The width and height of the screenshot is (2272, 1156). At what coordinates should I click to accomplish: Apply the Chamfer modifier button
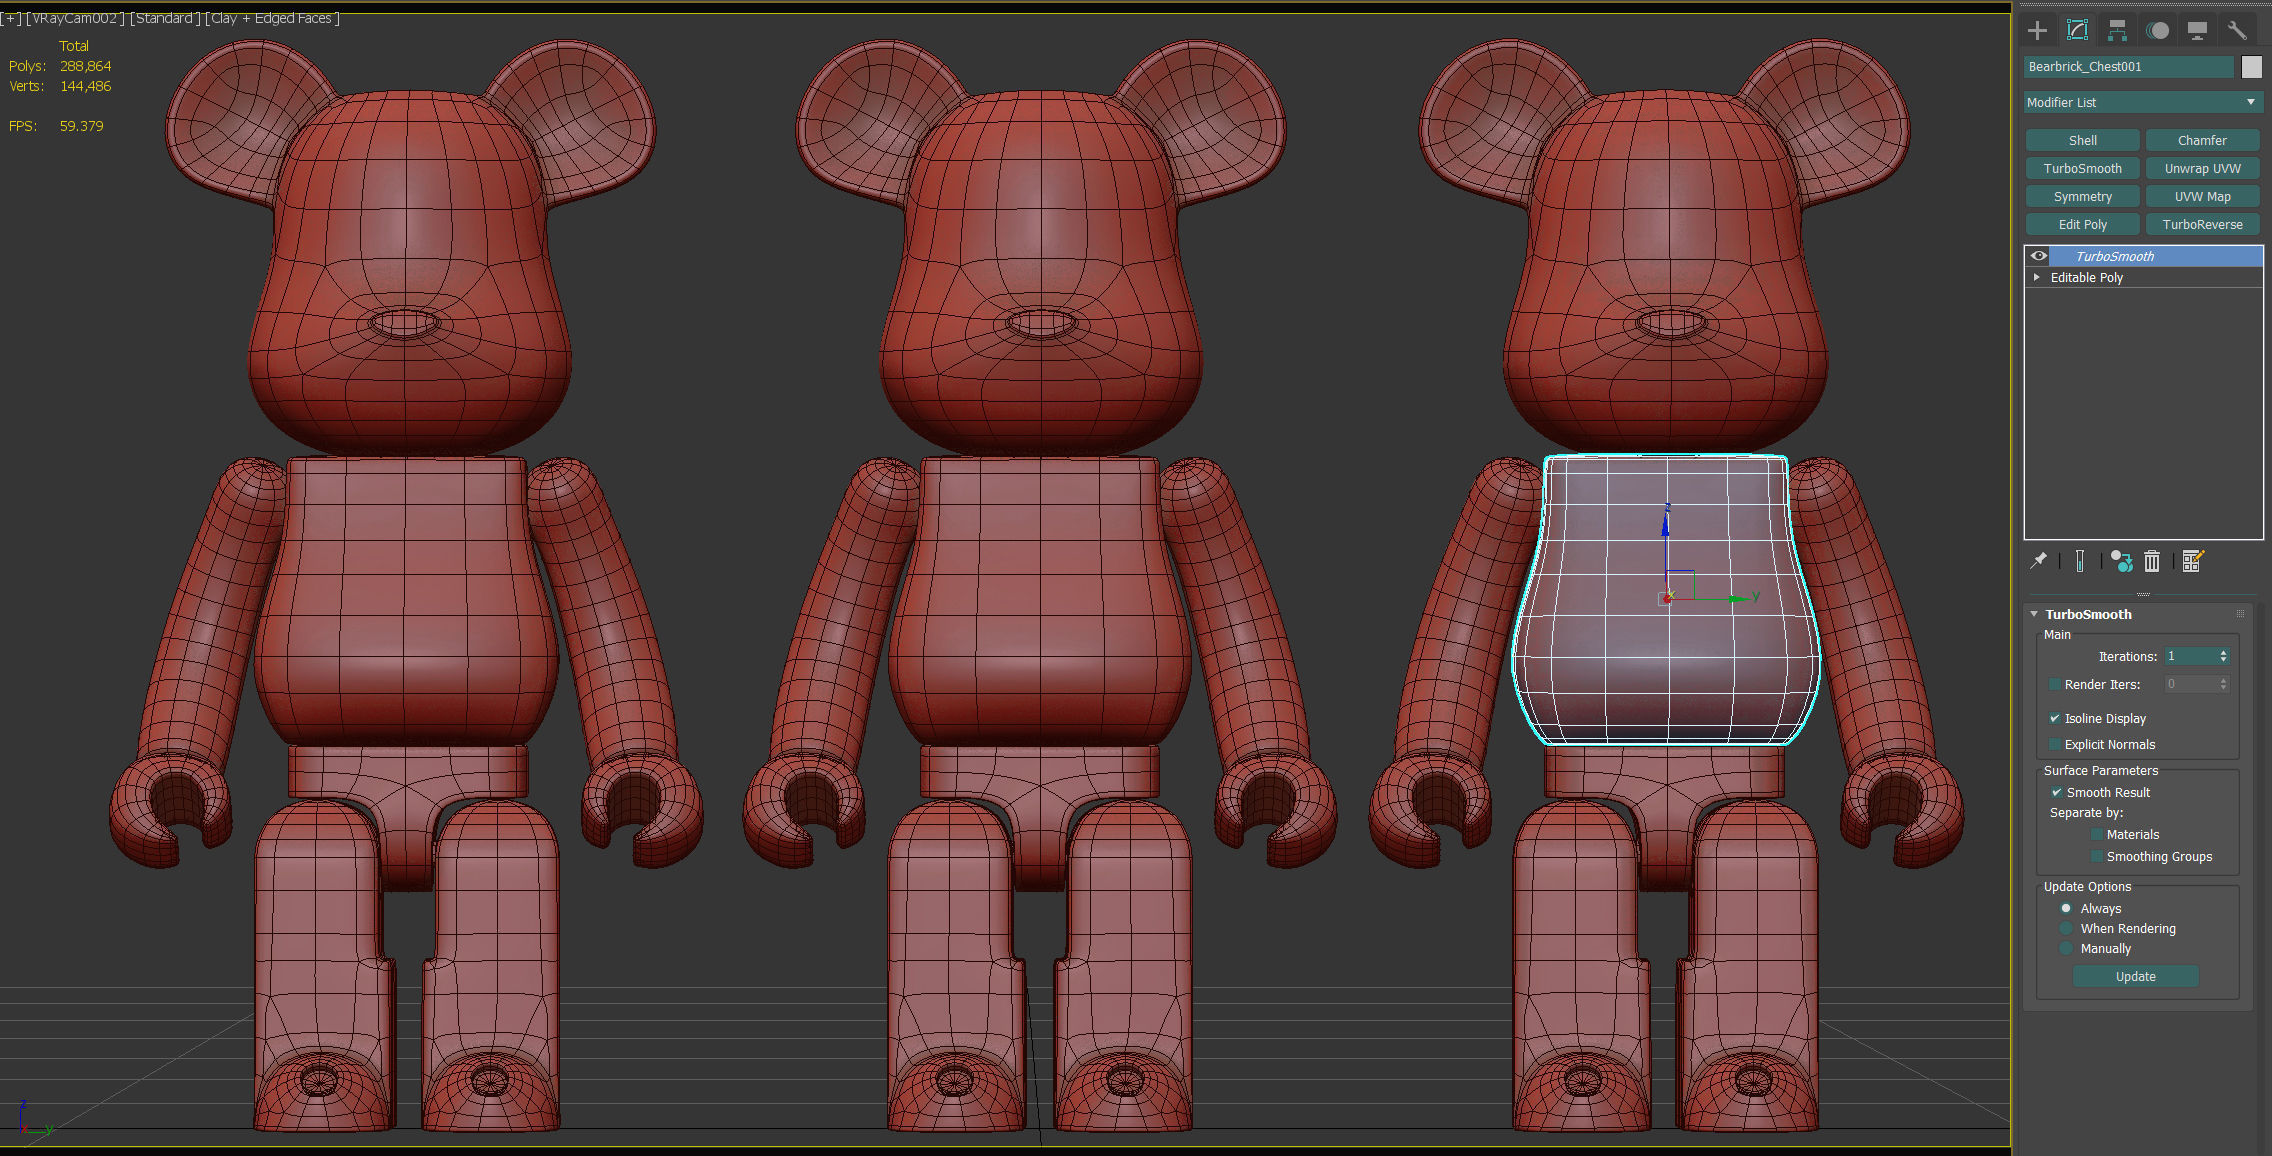click(x=2202, y=140)
